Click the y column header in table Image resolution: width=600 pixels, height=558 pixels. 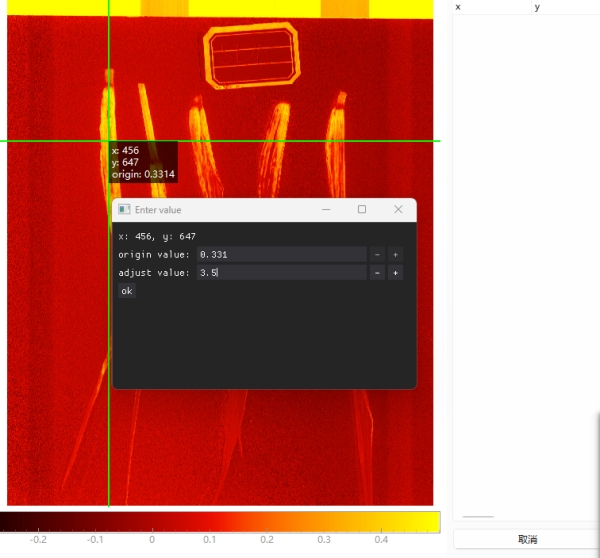click(x=565, y=7)
